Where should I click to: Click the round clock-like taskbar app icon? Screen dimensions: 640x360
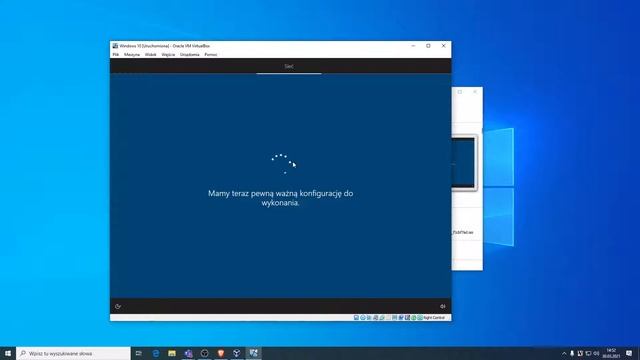204,353
